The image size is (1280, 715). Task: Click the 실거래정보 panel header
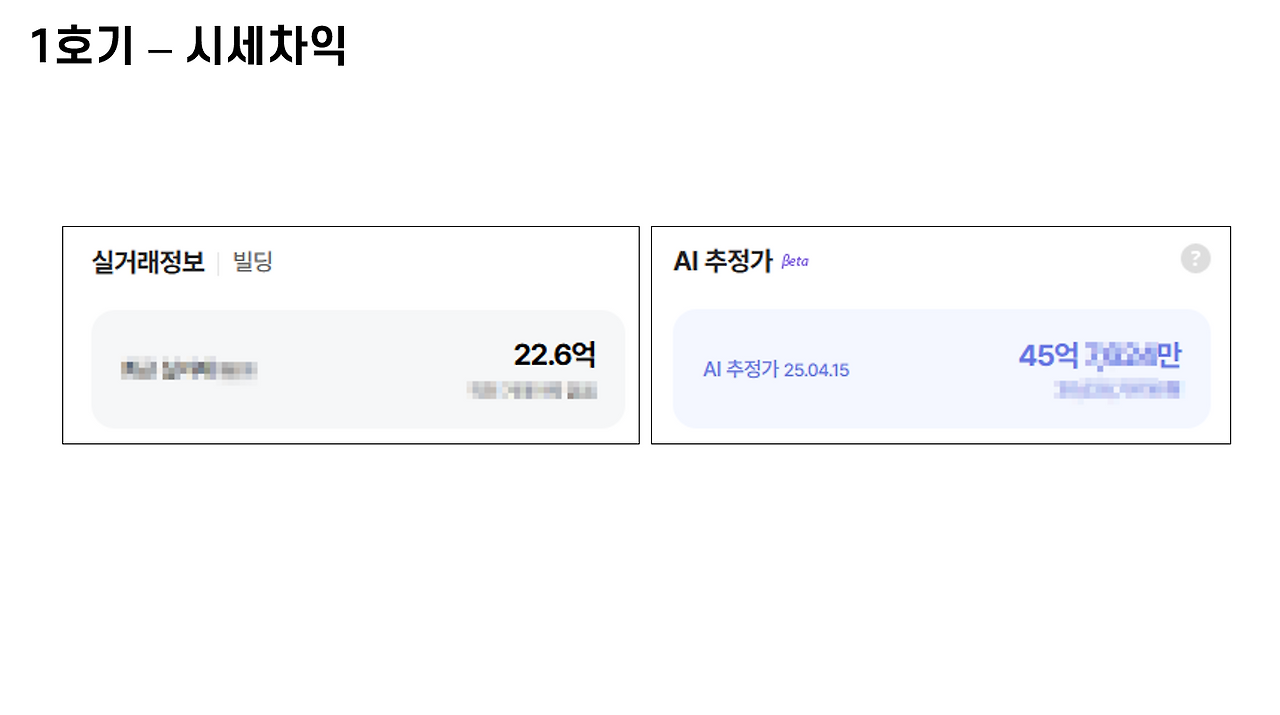146,262
